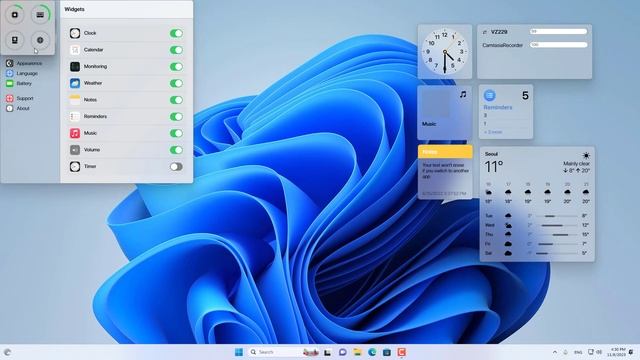Viewport: 640px width, 360px height.
Task: Click the Monitoring icon in widgets list
Action: pos(75,67)
